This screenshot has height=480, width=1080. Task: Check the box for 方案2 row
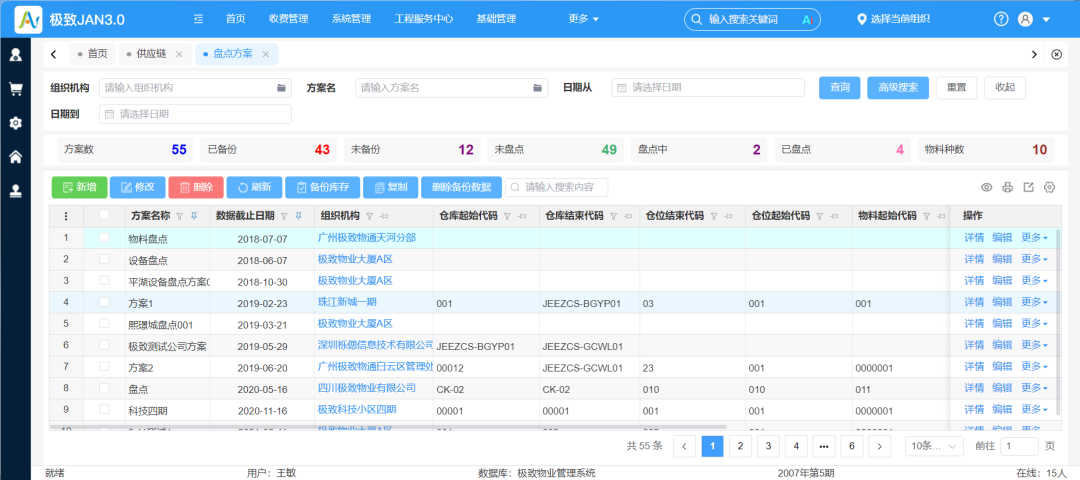(x=104, y=366)
